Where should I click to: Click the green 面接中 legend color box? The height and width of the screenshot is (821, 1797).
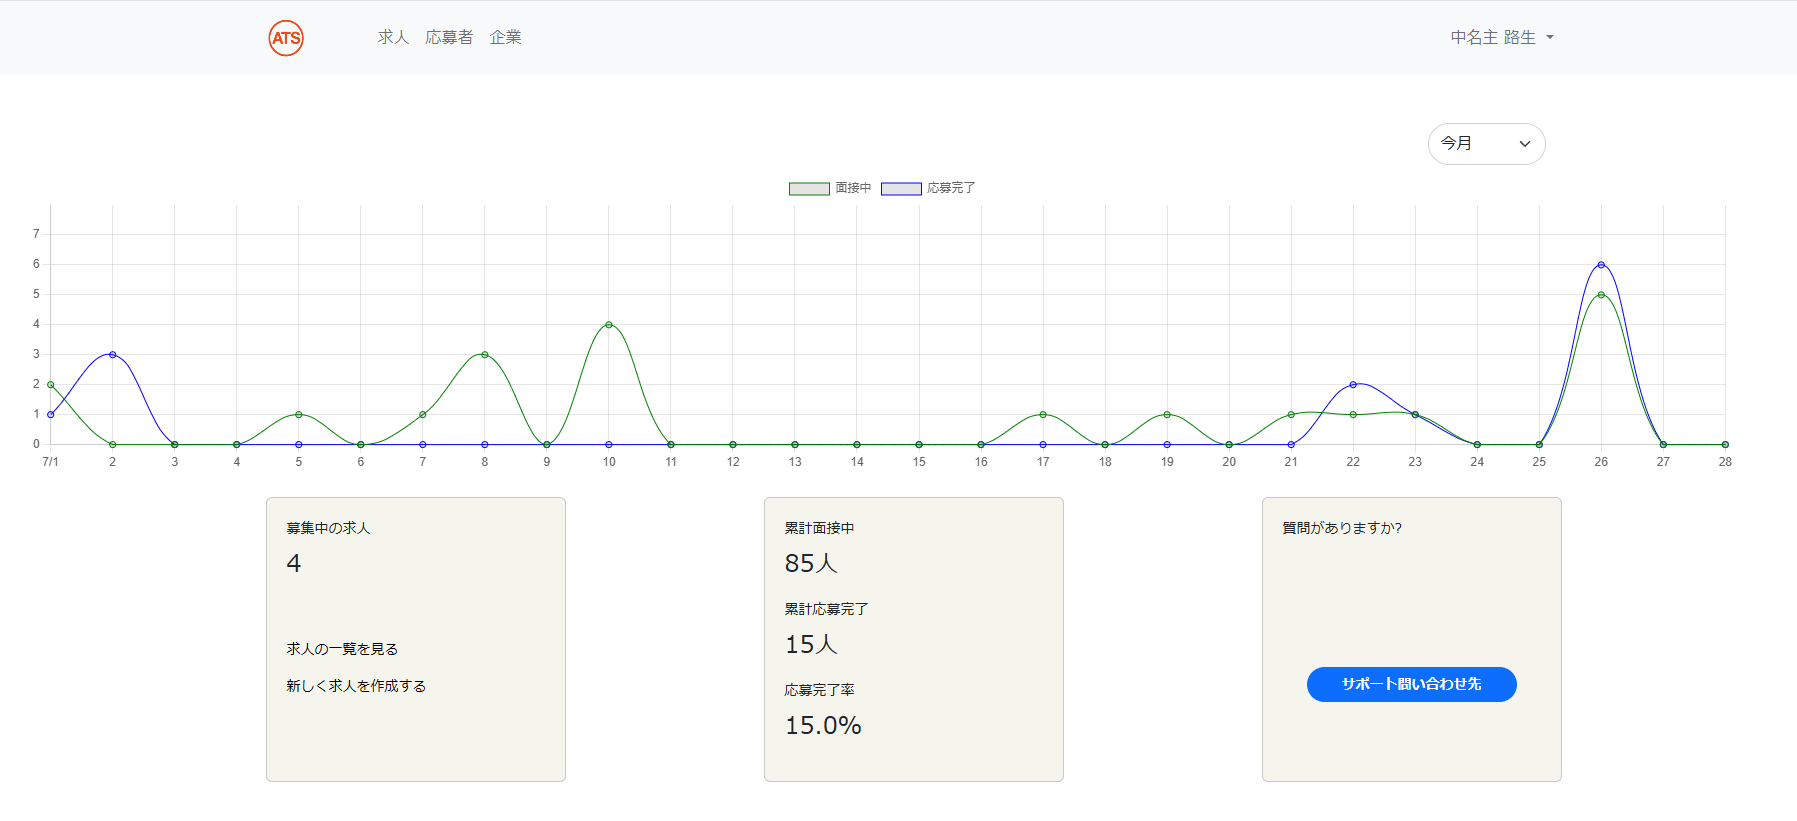[x=809, y=189]
